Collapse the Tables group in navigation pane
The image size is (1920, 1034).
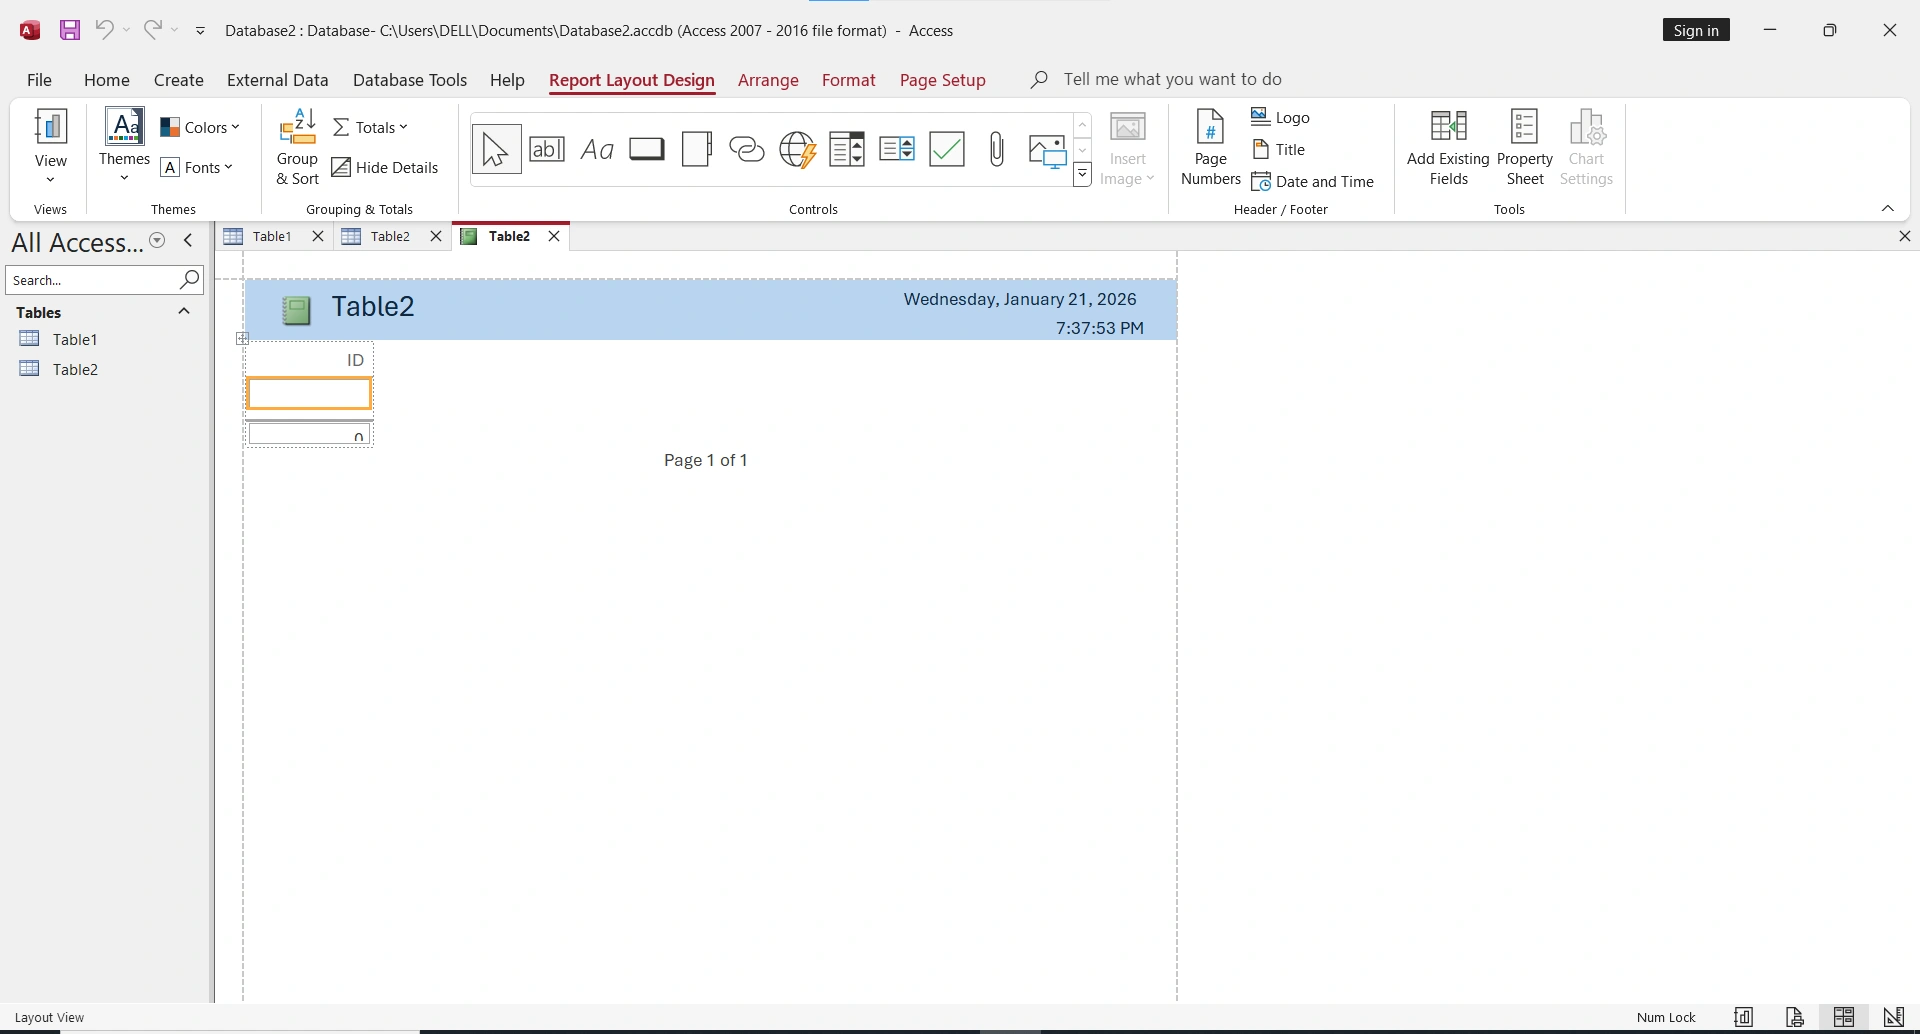(x=184, y=311)
